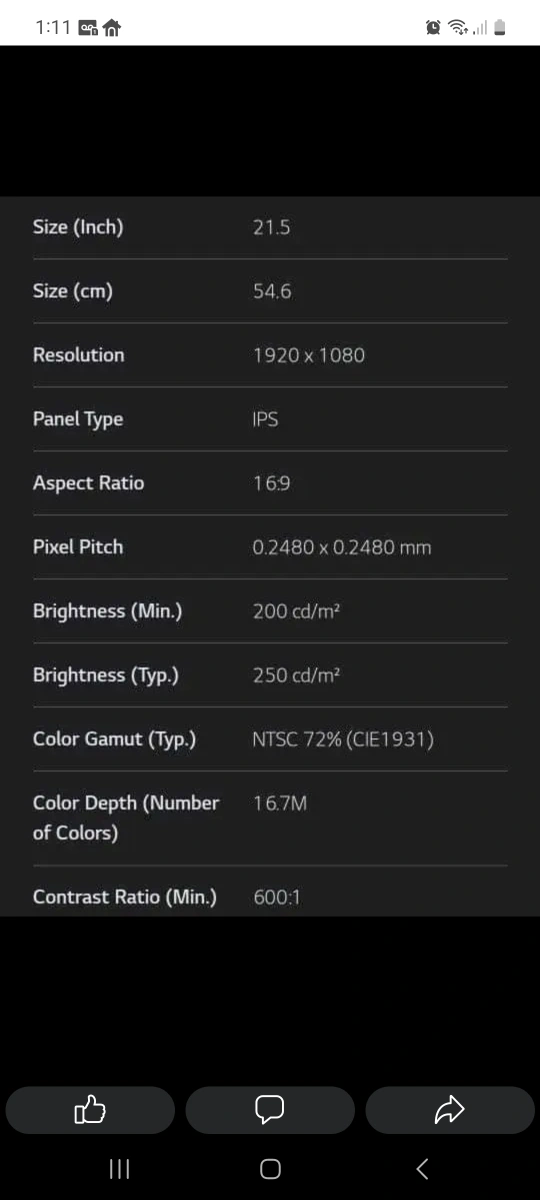Select the Aspect Ratio 16:9 row
540x1200 pixels.
click(x=270, y=483)
